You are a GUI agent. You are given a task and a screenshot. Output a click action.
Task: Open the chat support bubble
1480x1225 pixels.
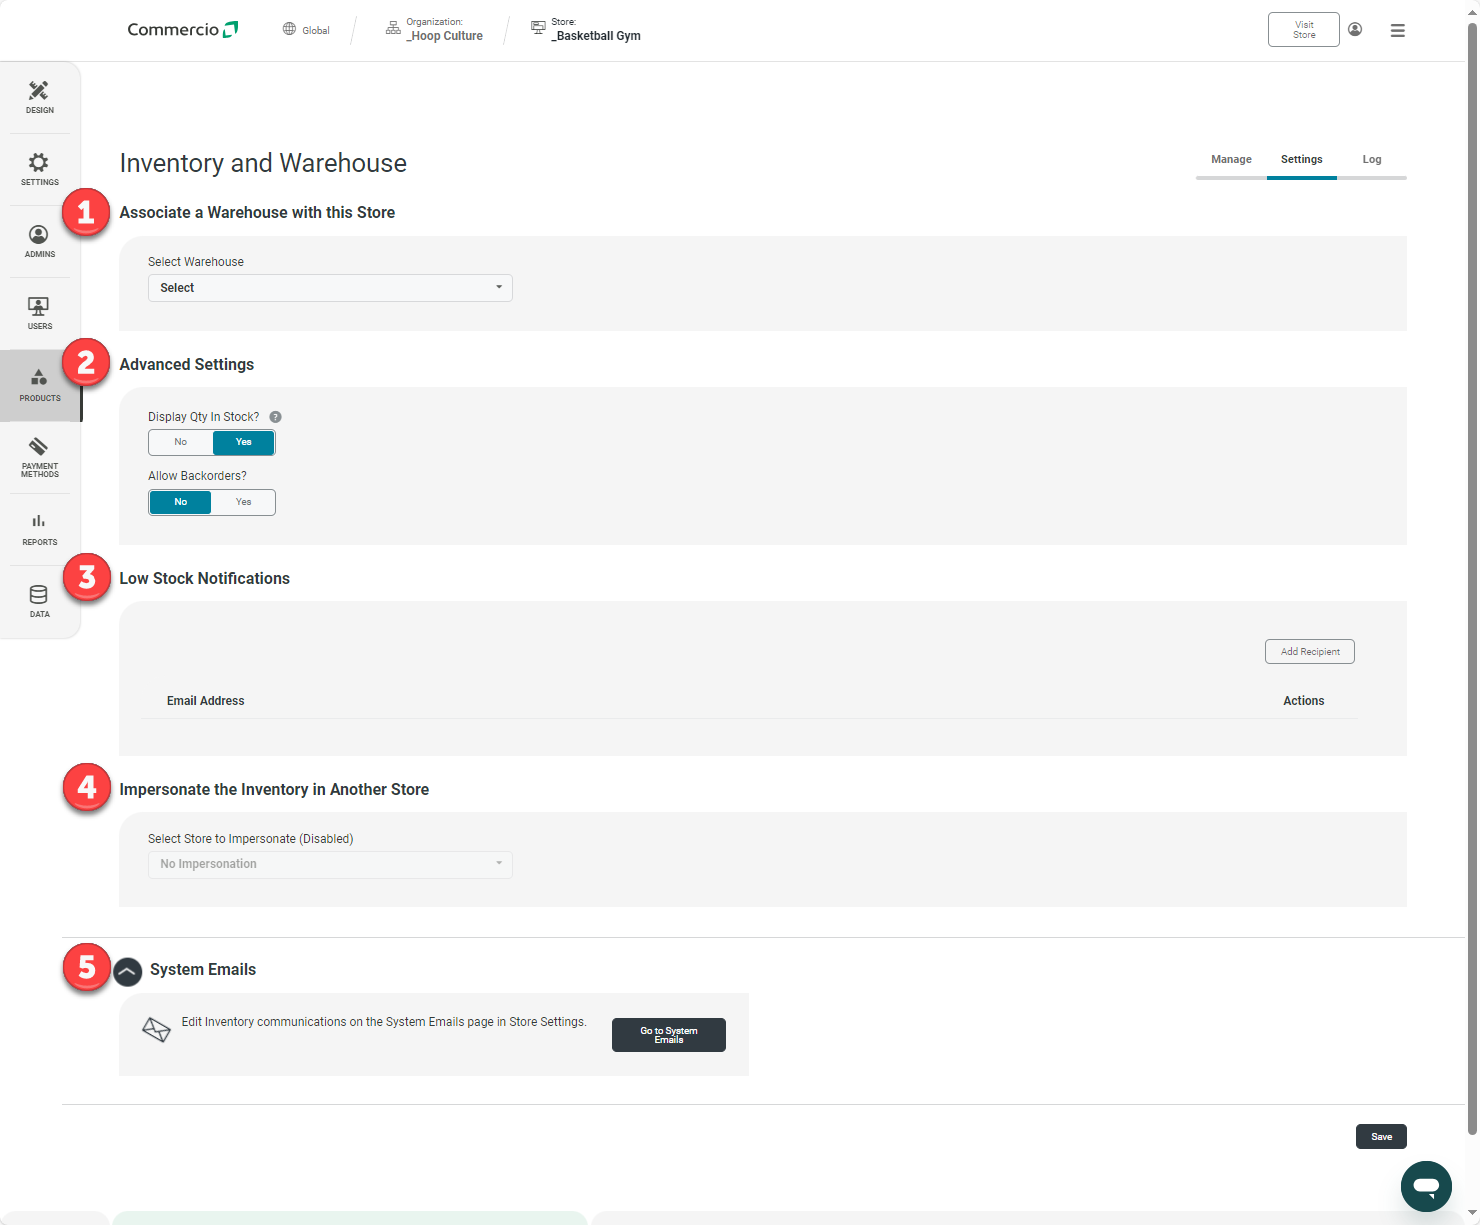(x=1426, y=1187)
